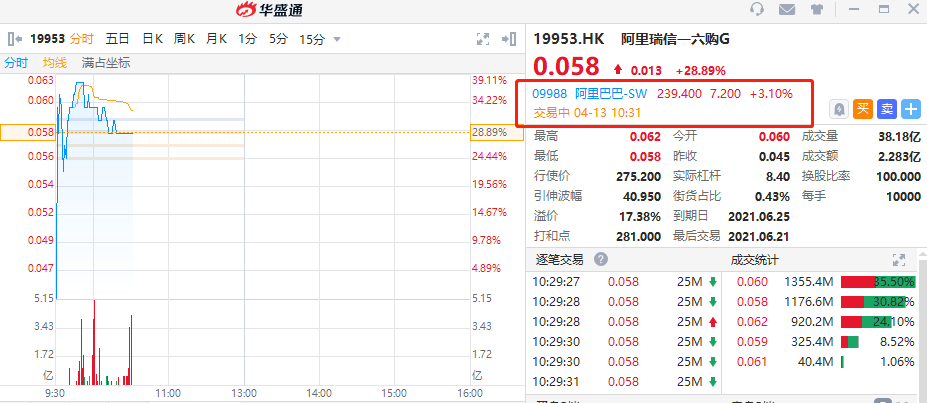Click the 换股比率 value 100.000
The image size is (927, 403).
[x=898, y=176]
